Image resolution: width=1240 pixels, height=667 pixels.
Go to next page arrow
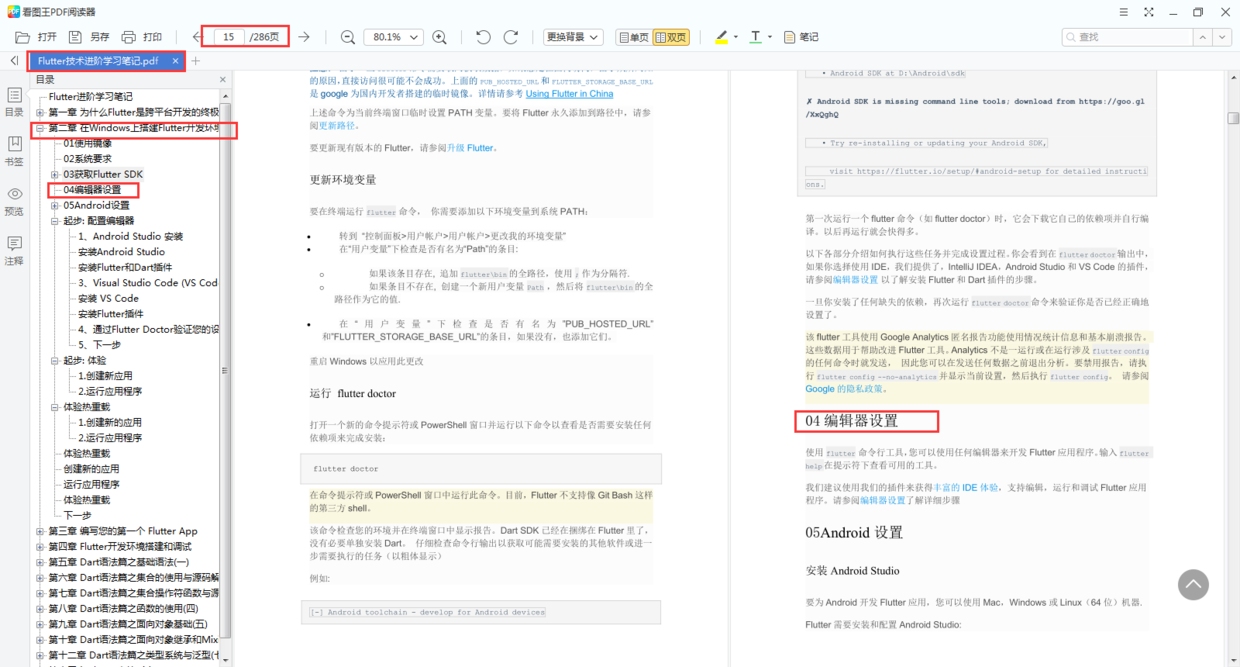tap(303, 37)
